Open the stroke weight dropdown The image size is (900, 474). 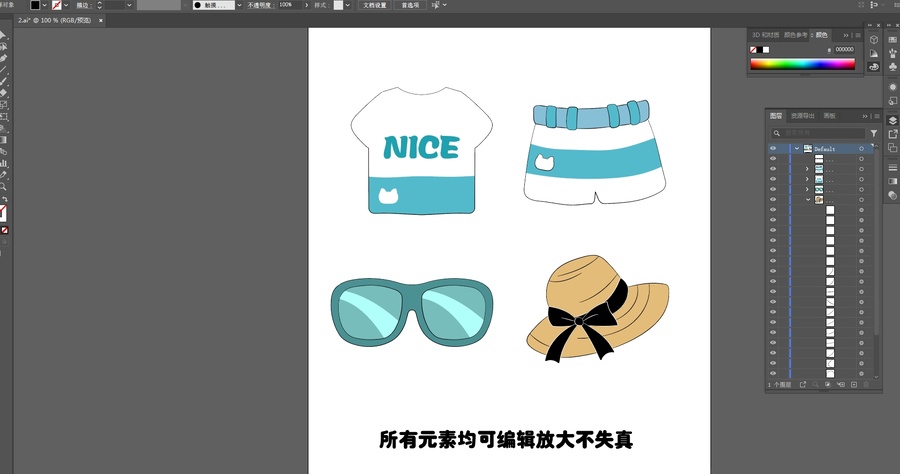click(129, 5)
